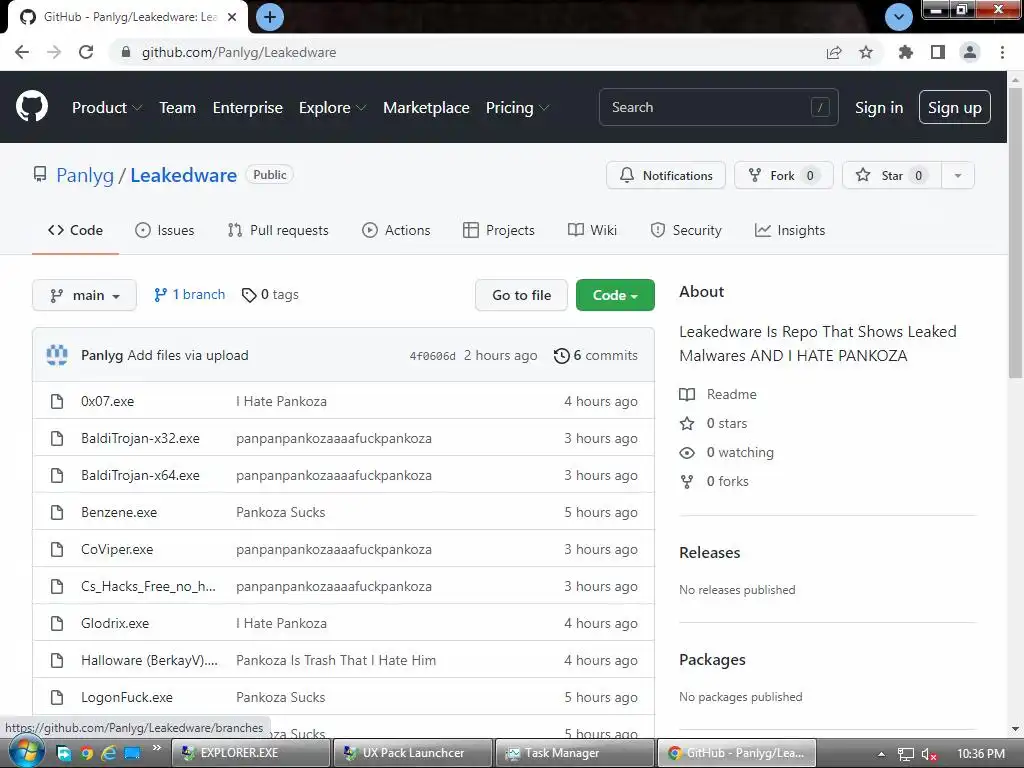The image size is (1024, 768).
Task: Open the Chrome extensions puzzle icon
Action: pyautogui.click(x=905, y=52)
